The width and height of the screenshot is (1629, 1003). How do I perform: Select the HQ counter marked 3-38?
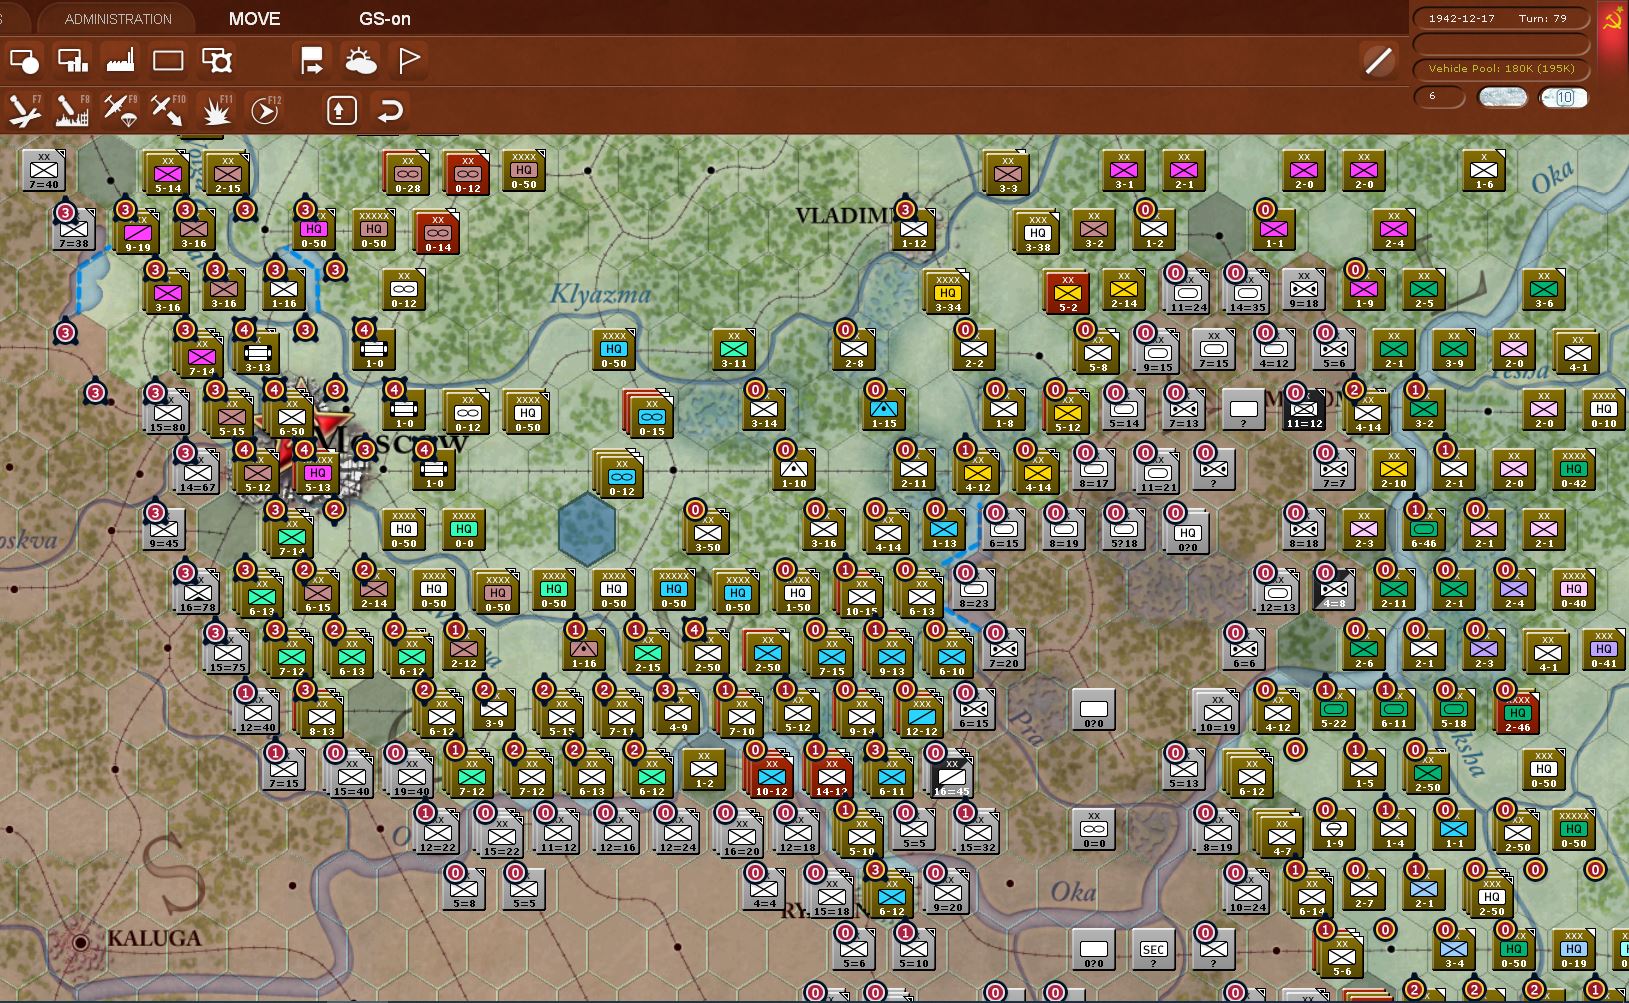pos(1038,233)
